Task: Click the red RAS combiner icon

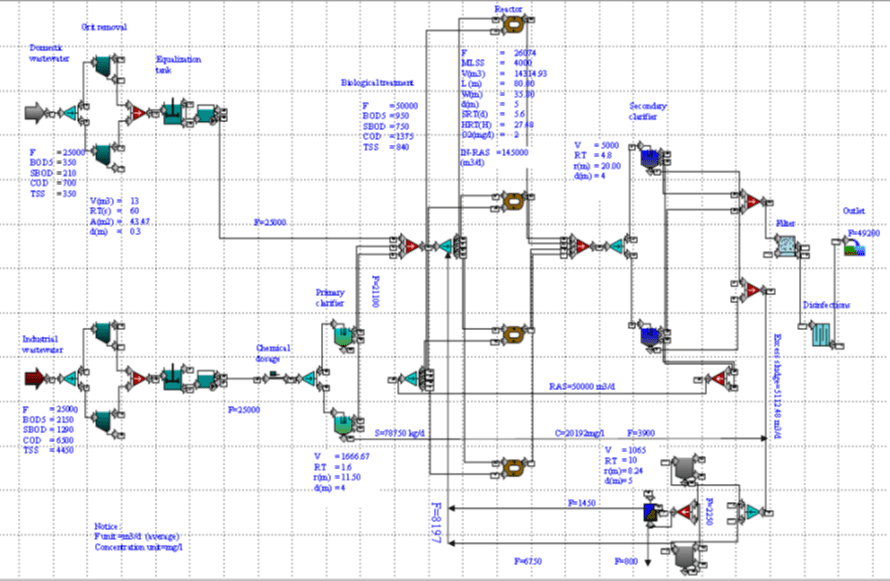Action: point(718,377)
